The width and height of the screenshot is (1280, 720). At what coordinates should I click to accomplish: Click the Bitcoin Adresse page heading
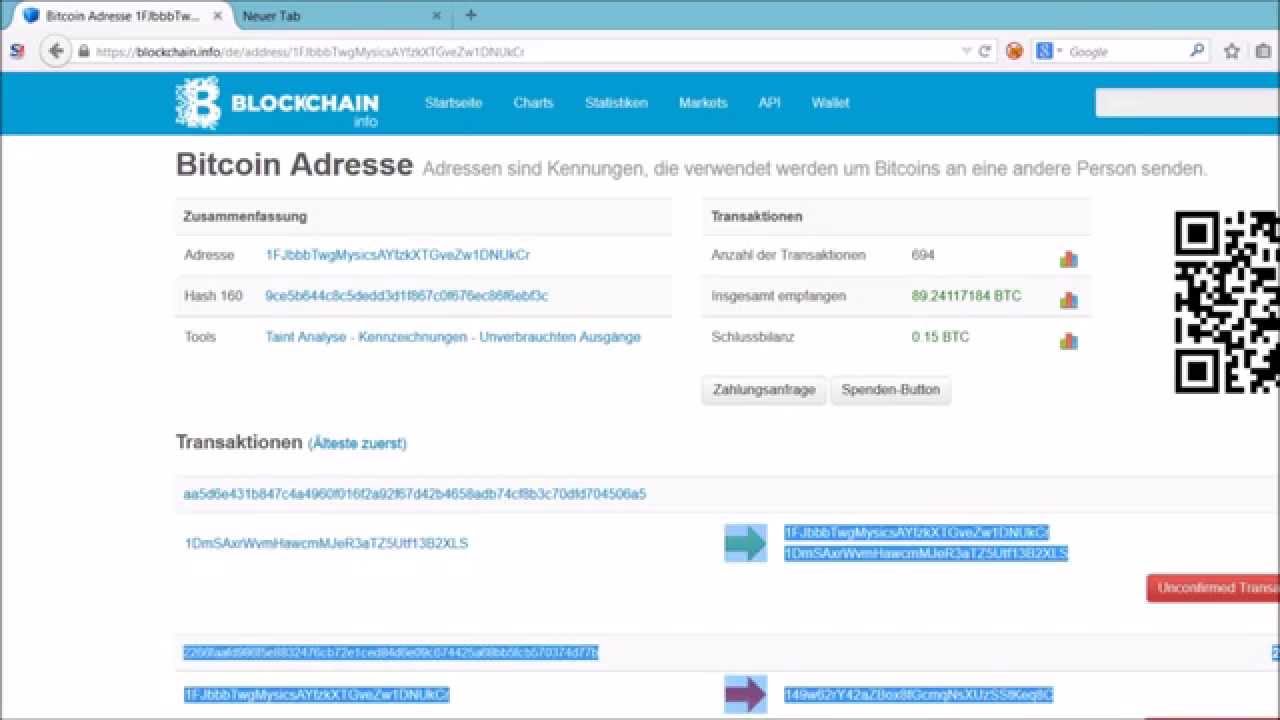click(x=294, y=165)
